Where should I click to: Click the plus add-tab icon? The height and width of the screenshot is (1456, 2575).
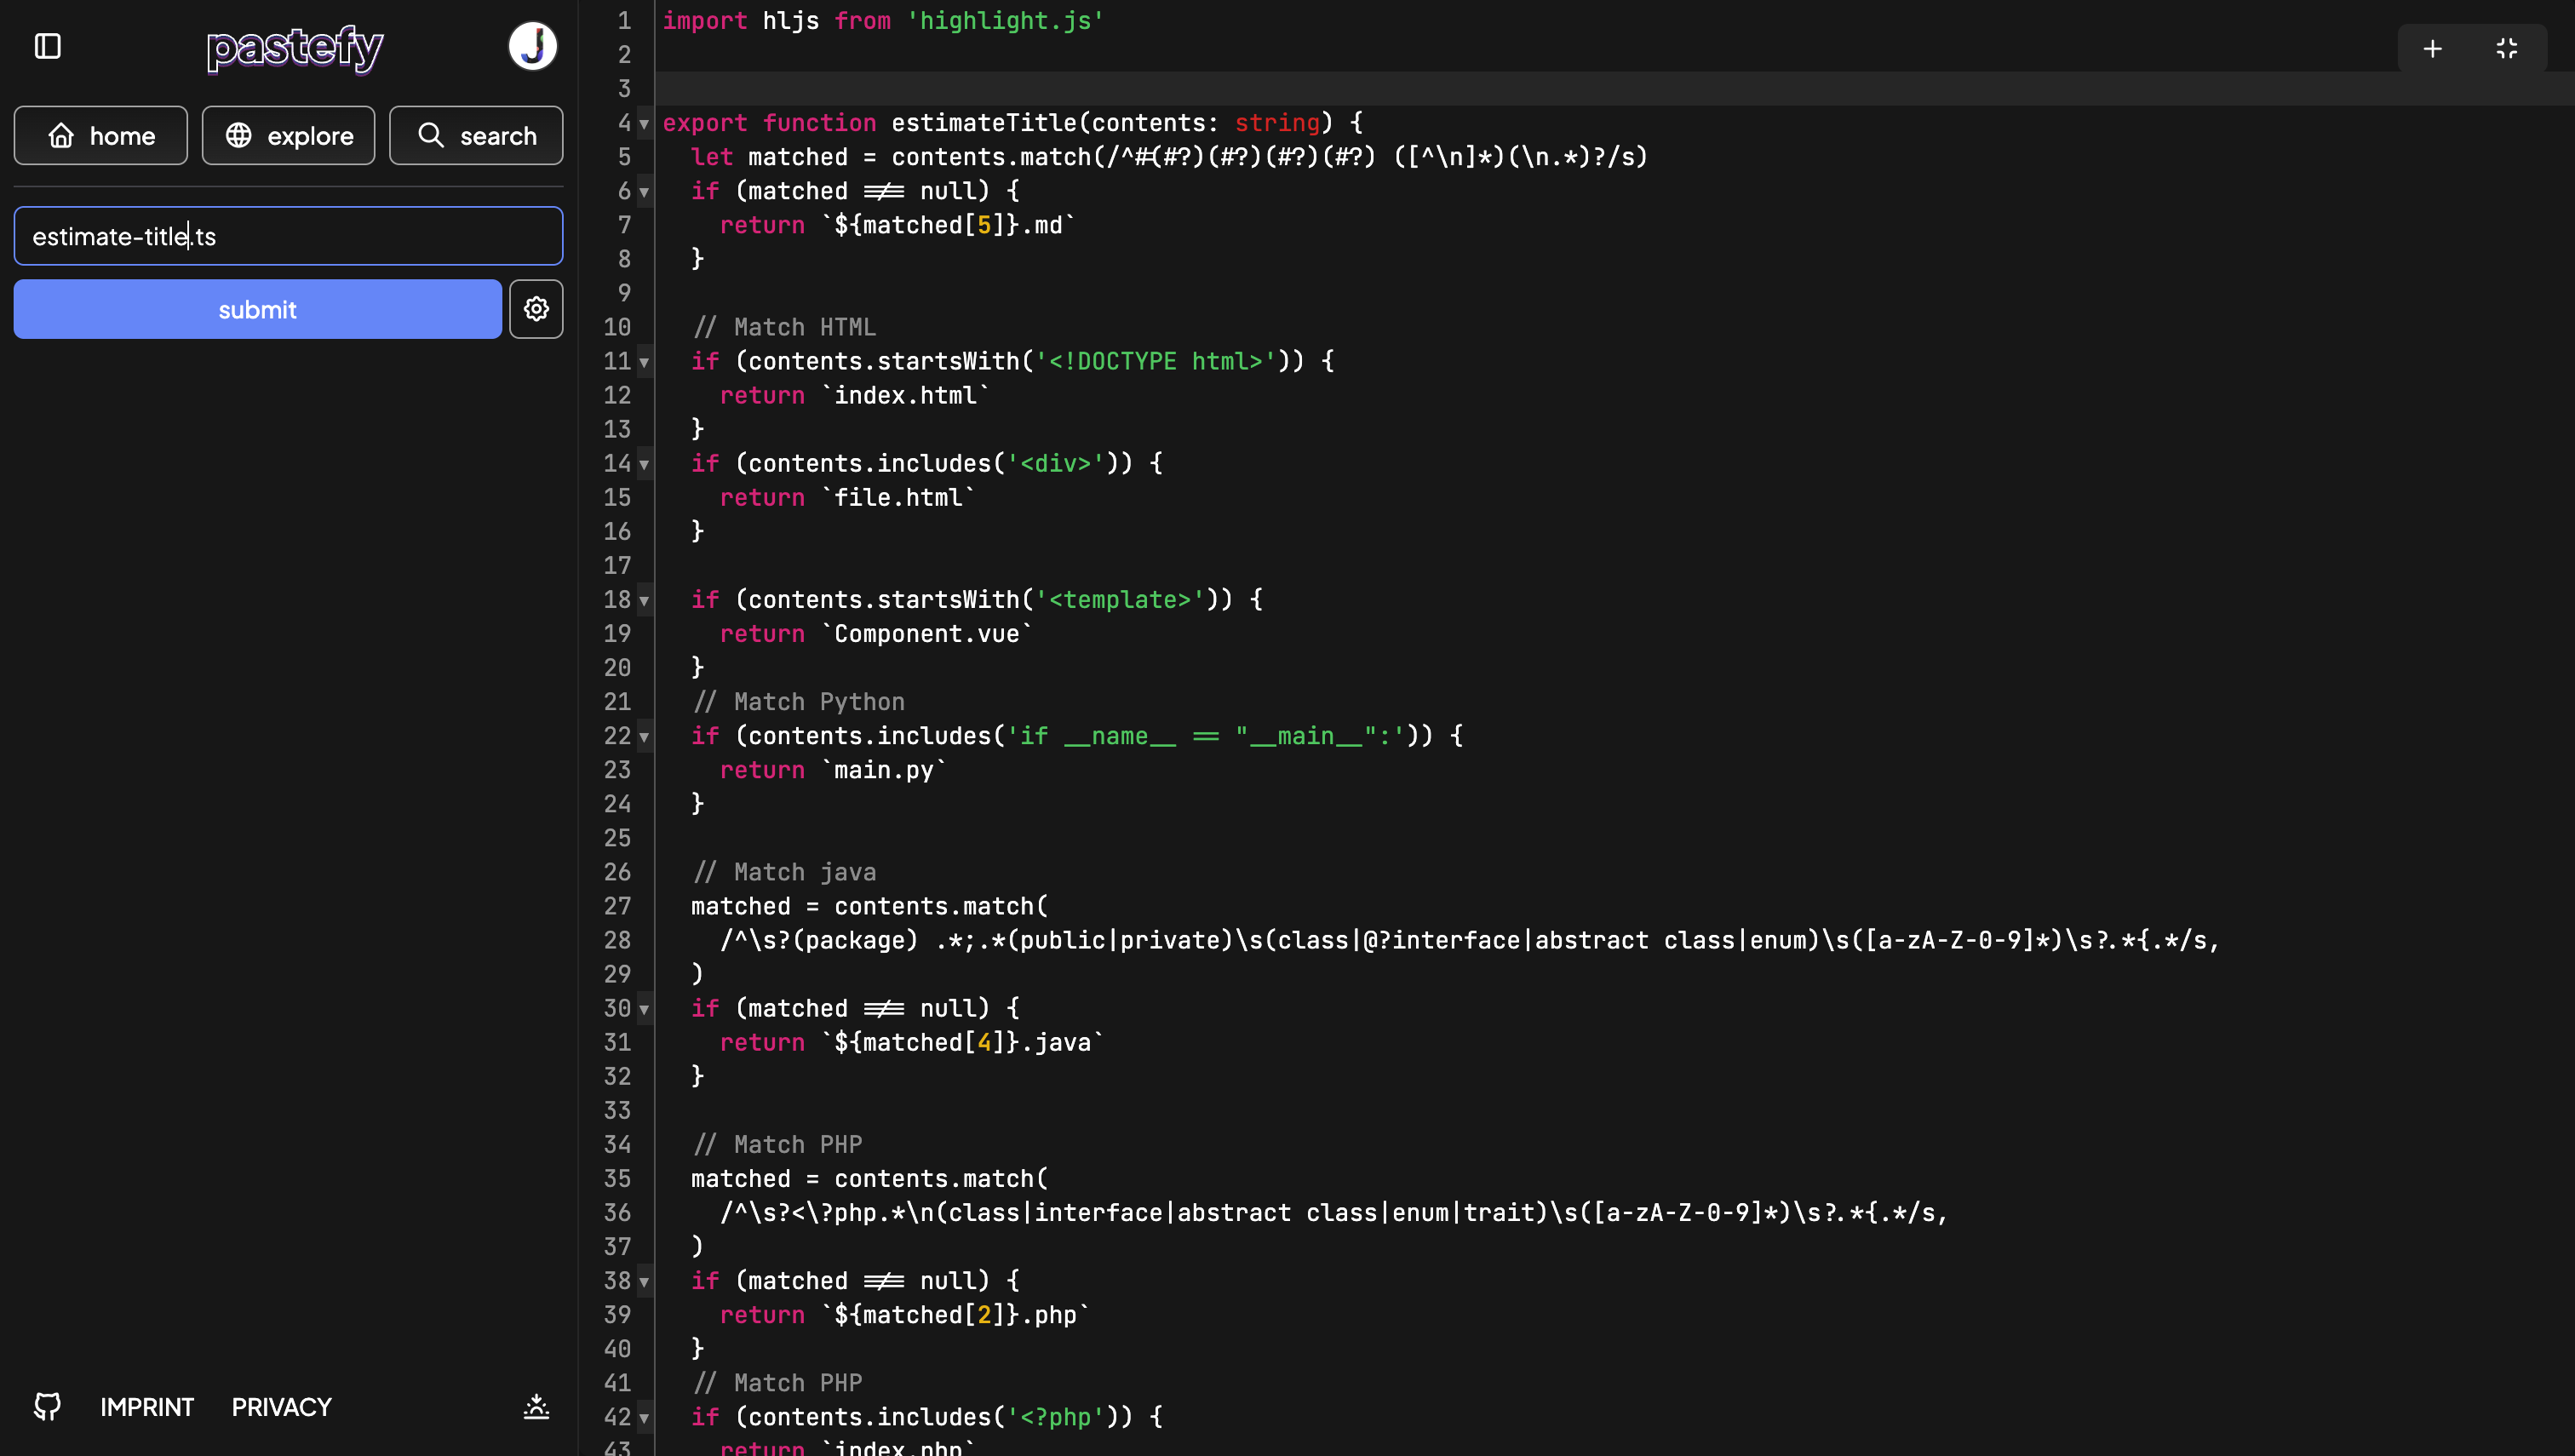click(2433, 48)
